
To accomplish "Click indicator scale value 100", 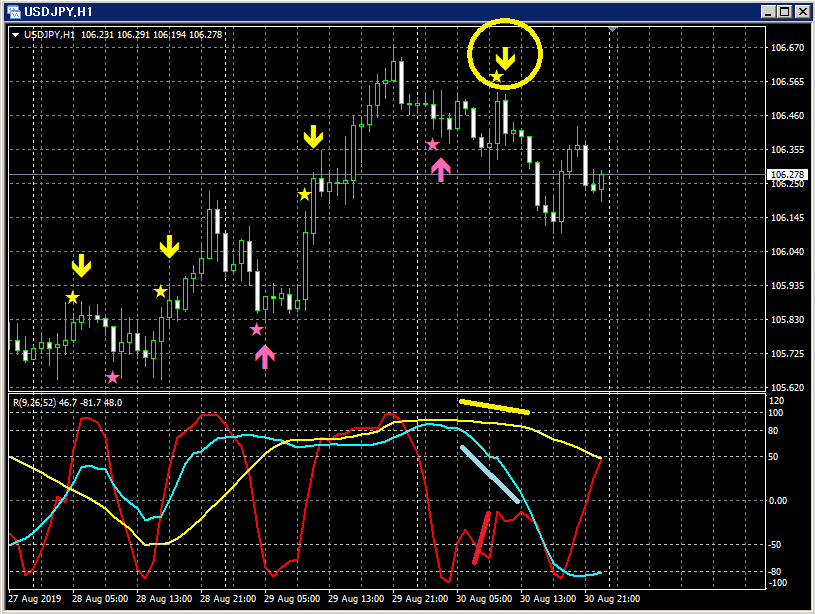I will 777,413.
